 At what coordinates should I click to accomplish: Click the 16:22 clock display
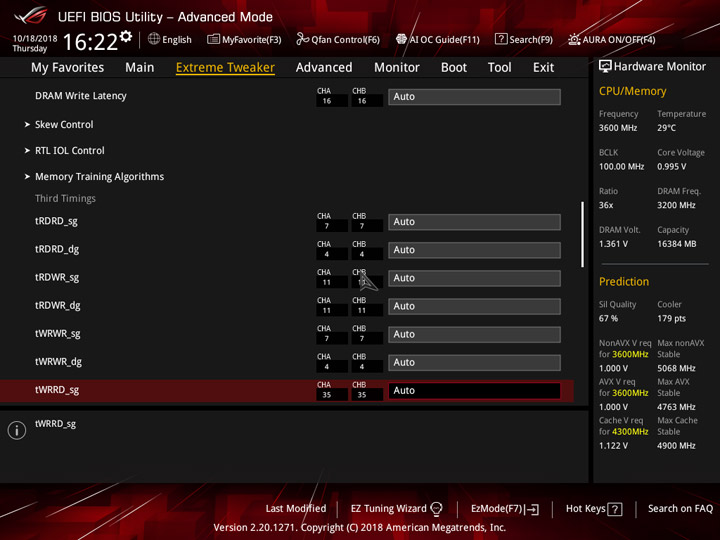[90, 42]
